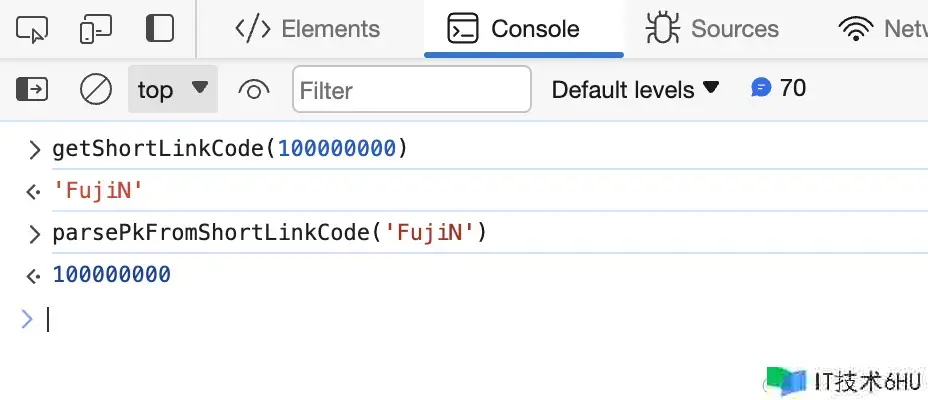Activate the inspect element picker icon
This screenshot has height=400, width=928.
click(33, 29)
